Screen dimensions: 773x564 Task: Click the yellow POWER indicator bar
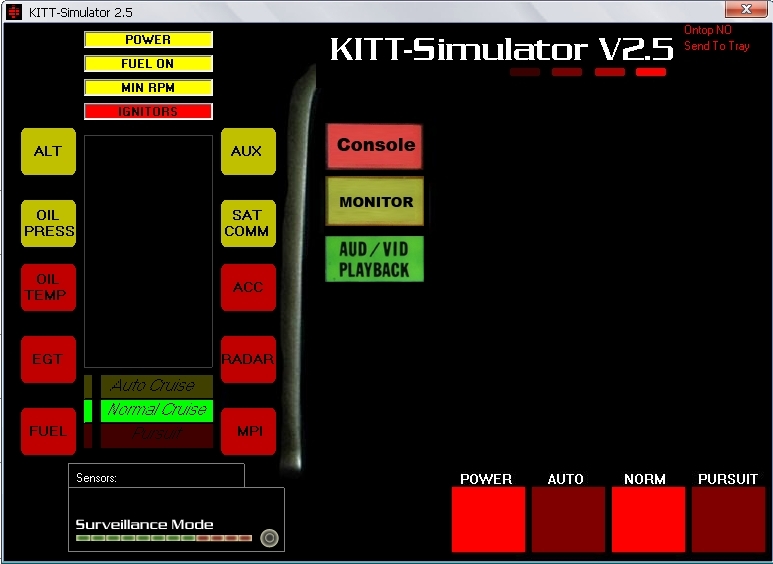click(x=148, y=39)
